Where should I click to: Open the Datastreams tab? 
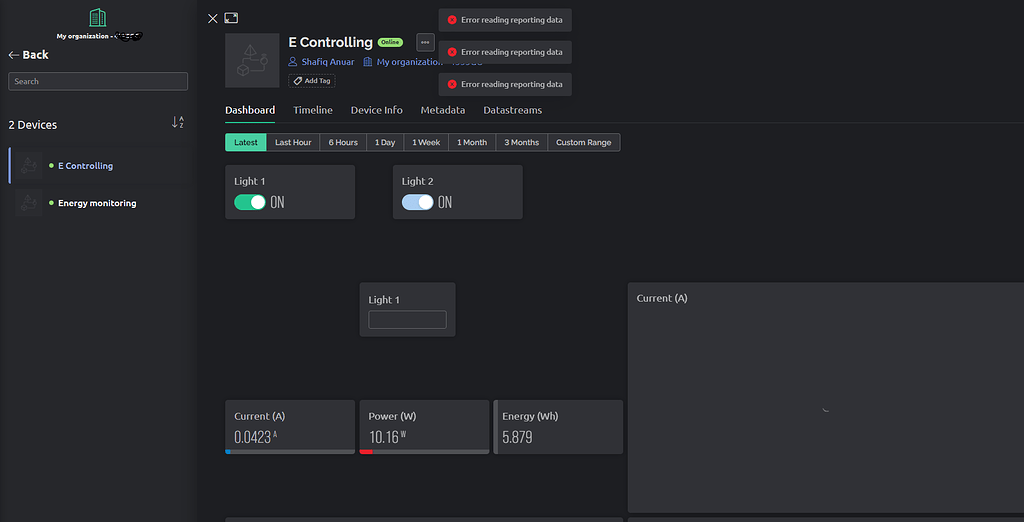513,110
